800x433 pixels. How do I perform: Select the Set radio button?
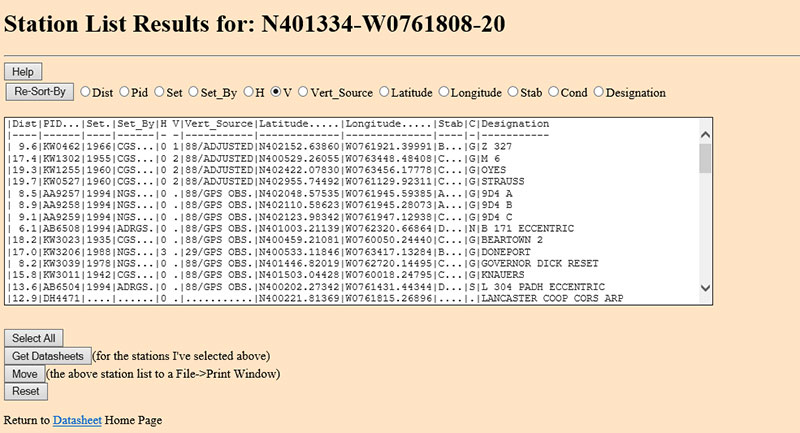coord(163,92)
